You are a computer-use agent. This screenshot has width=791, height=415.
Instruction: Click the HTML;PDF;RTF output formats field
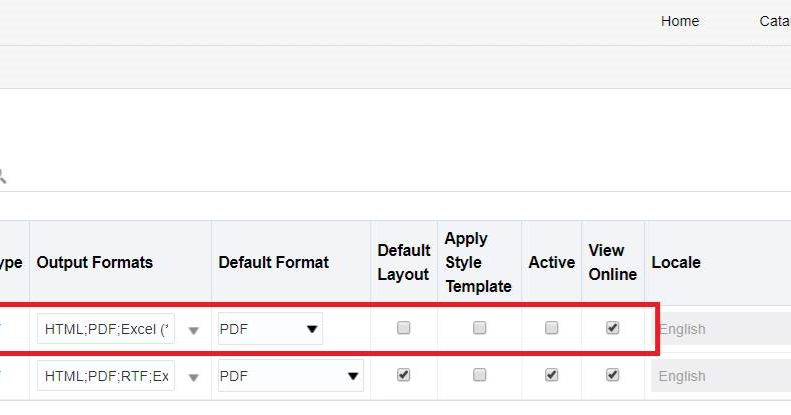click(107, 376)
